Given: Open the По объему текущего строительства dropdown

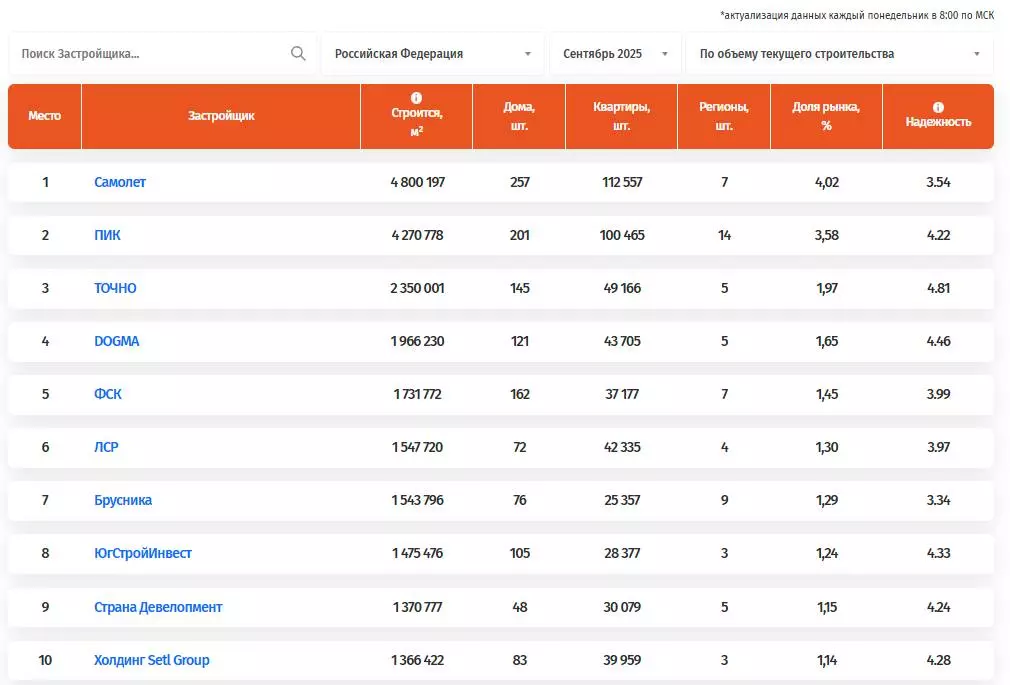Looking at the screenshot, I should coord(839,54).
